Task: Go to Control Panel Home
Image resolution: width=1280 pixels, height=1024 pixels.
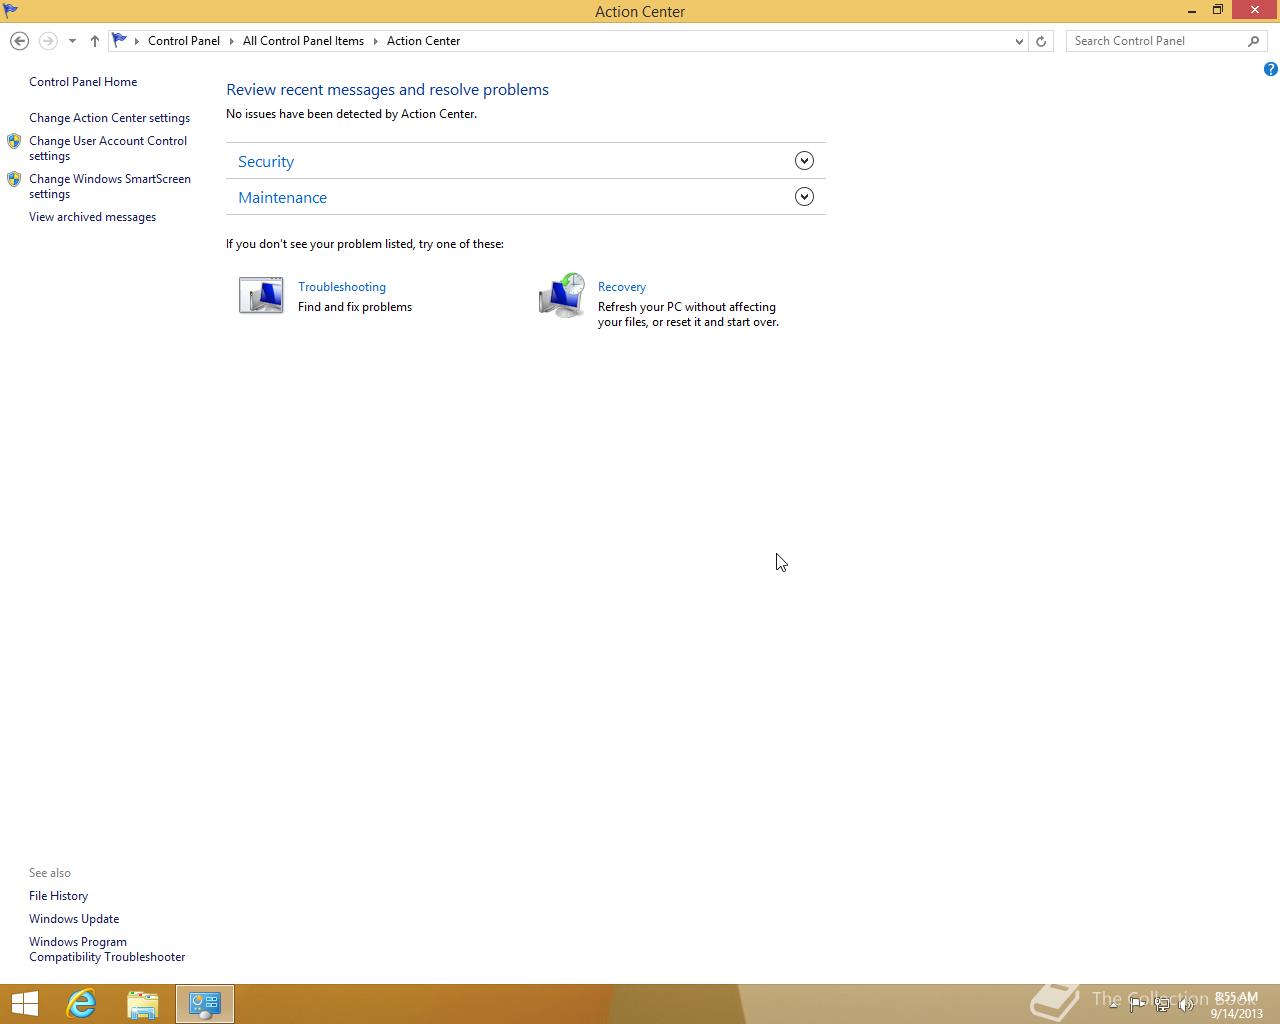Action: tap(83, 82)
